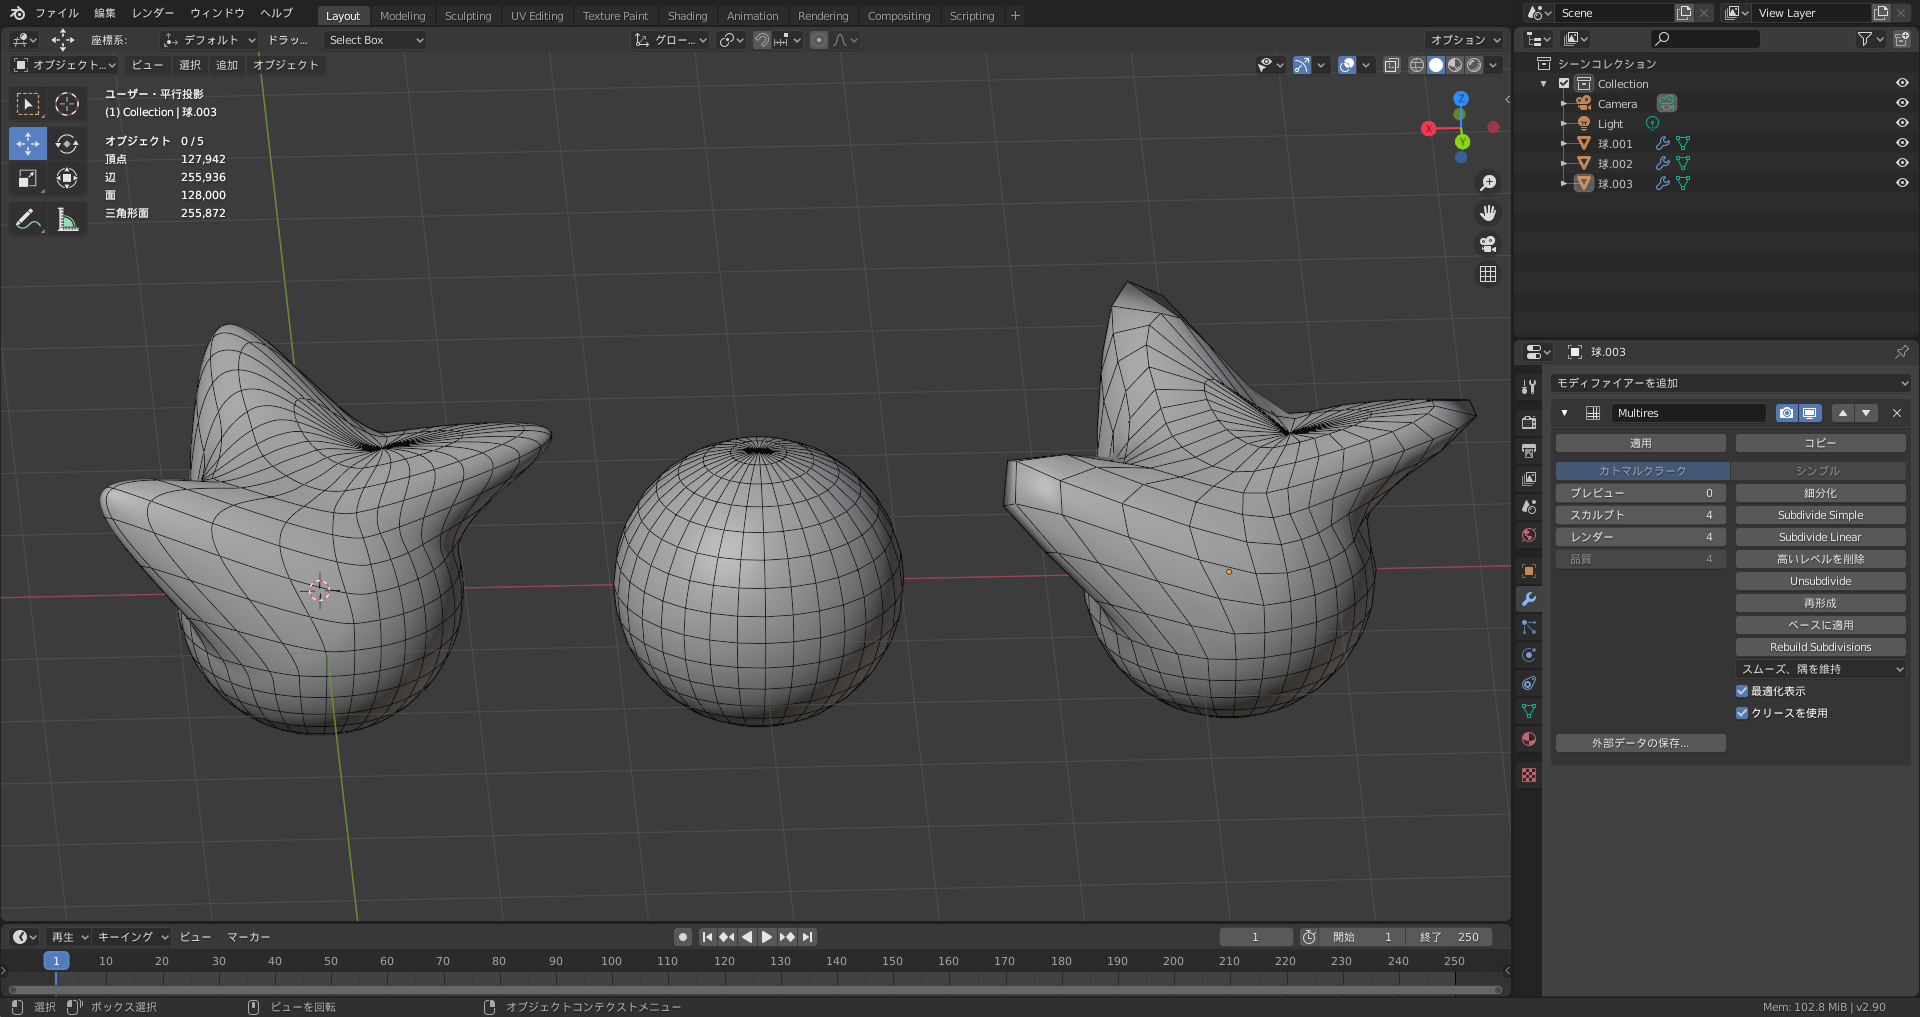Click the Unsubdivide button
This screenshot has width=1920, height=1017.
(x=1820, y=581)
